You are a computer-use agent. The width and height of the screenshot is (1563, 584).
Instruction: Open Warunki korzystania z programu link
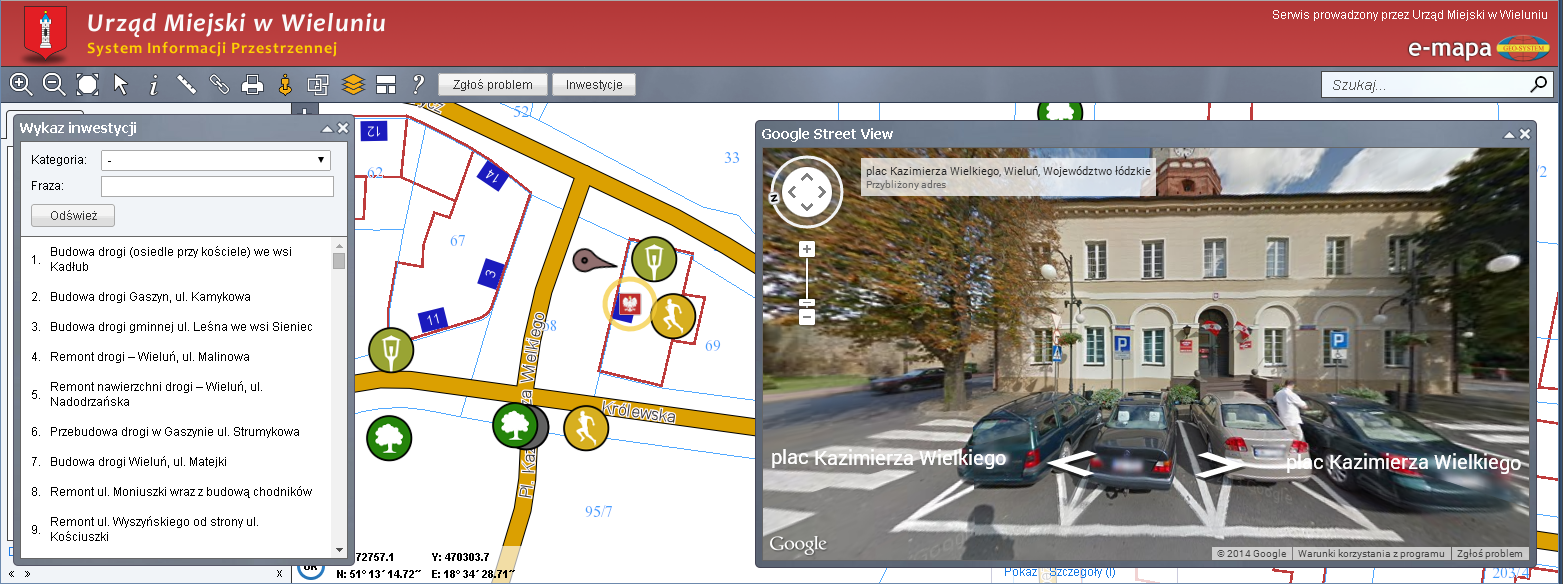1370,554
